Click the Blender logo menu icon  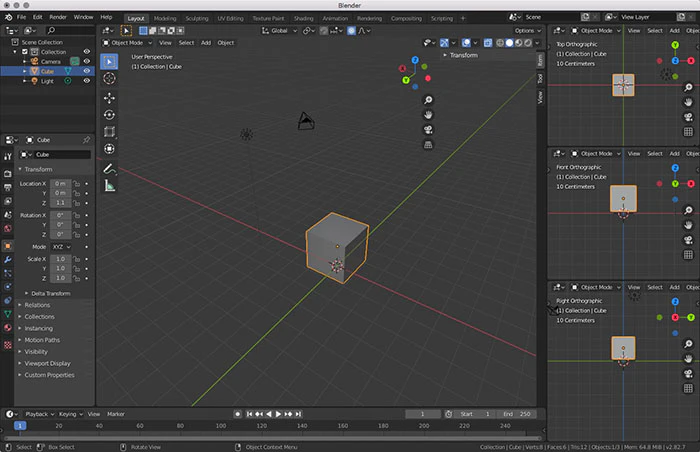[8, 17]
